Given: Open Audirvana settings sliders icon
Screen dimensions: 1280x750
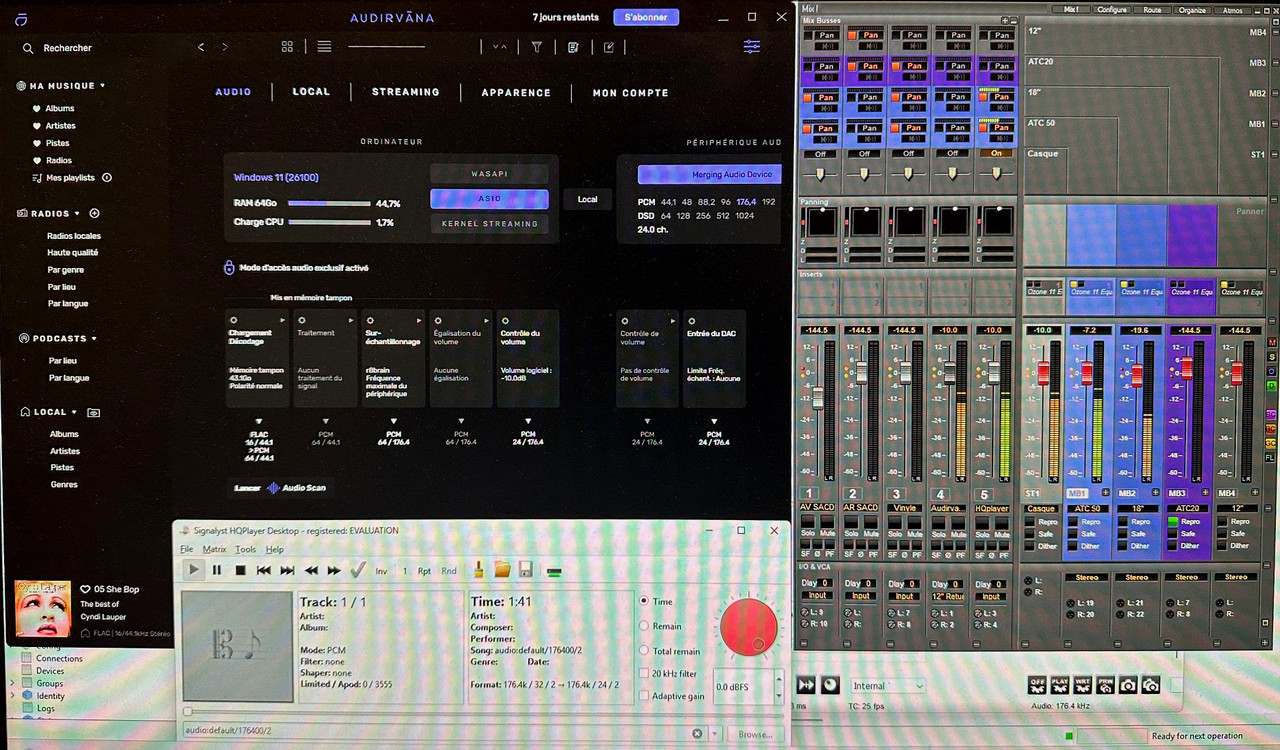Looking at the screenshot, I should pyautogui.click(x=752, y=46).
